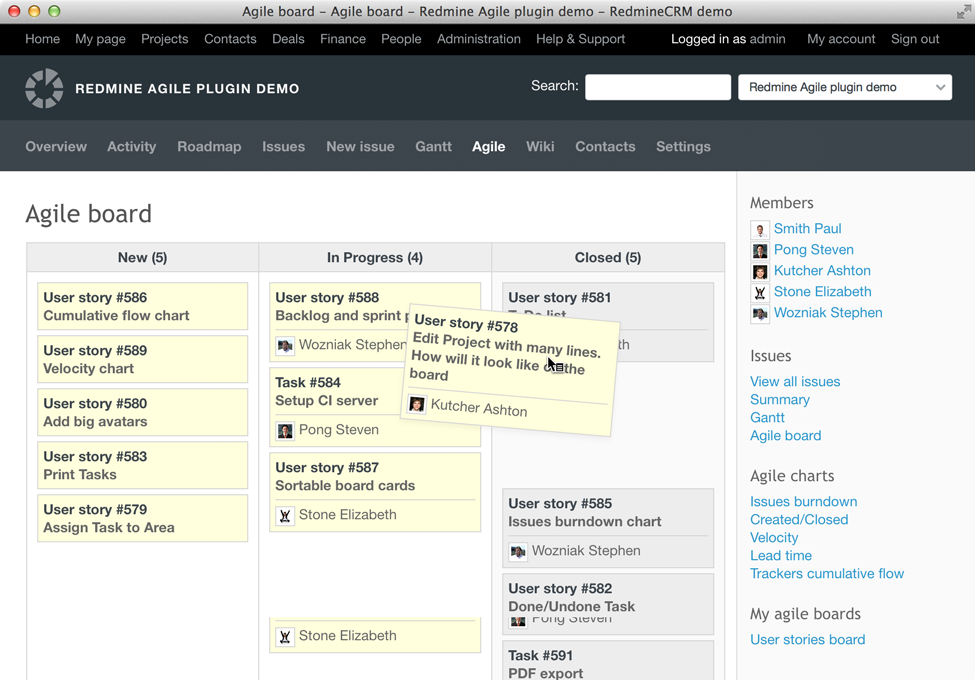975x680 pixels.
Task: Open the Roadmap tab
Action: coord(209,146)
